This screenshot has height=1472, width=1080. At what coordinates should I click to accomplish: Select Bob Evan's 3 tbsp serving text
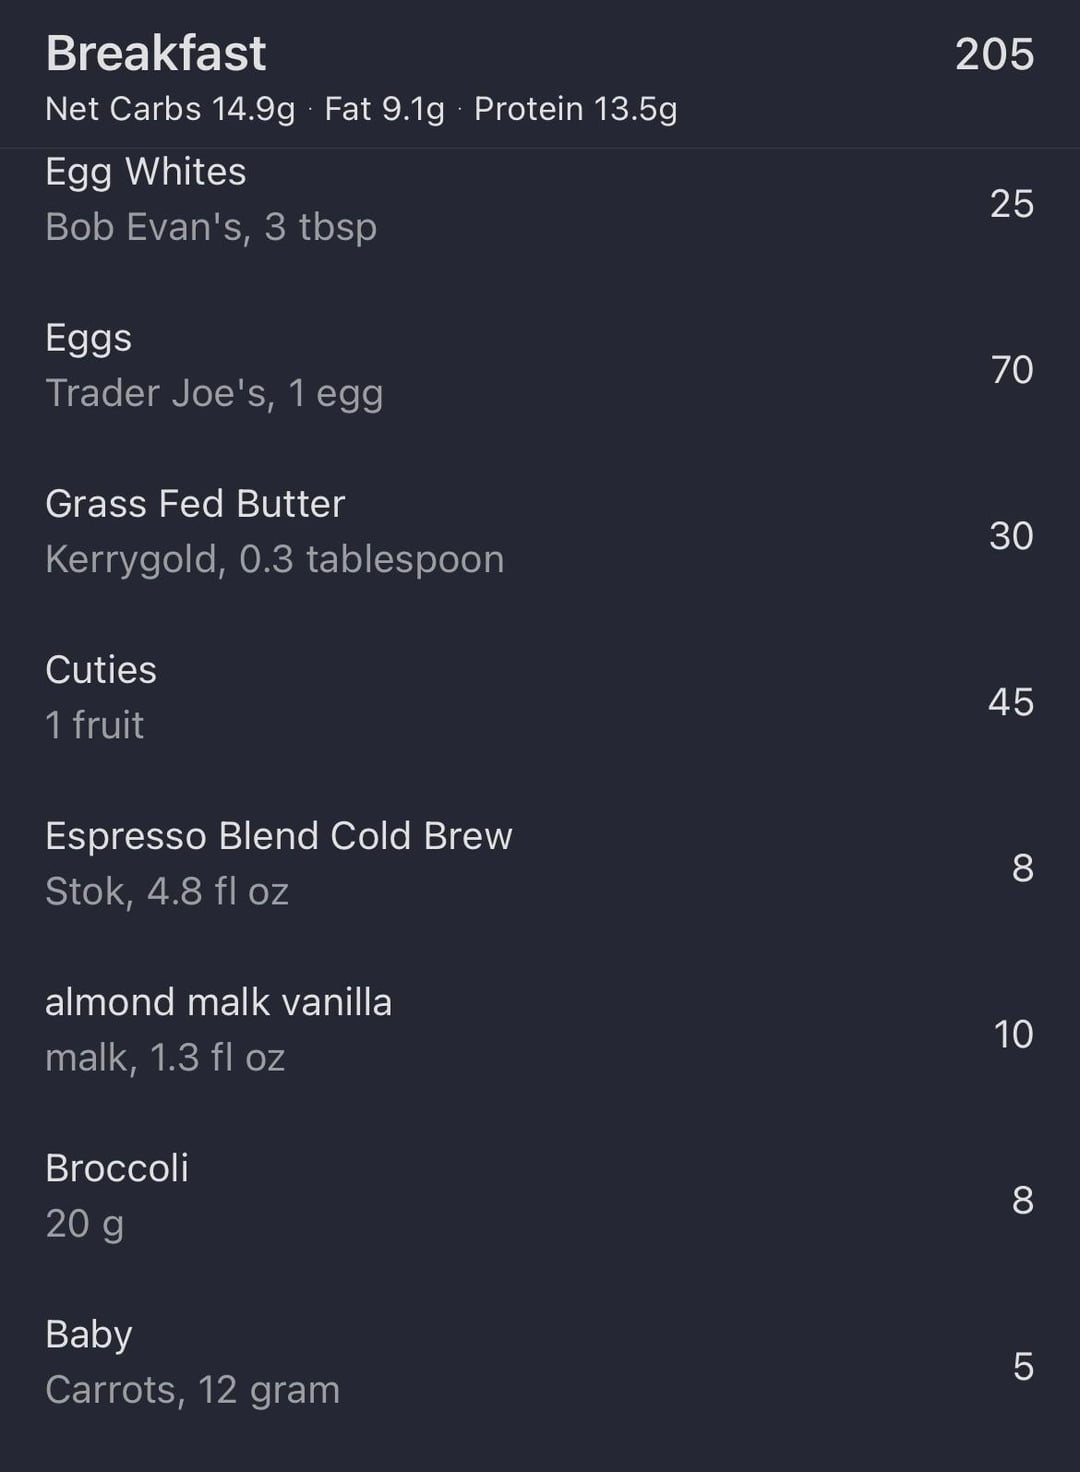pyautogui.click(x=211, y=227)
